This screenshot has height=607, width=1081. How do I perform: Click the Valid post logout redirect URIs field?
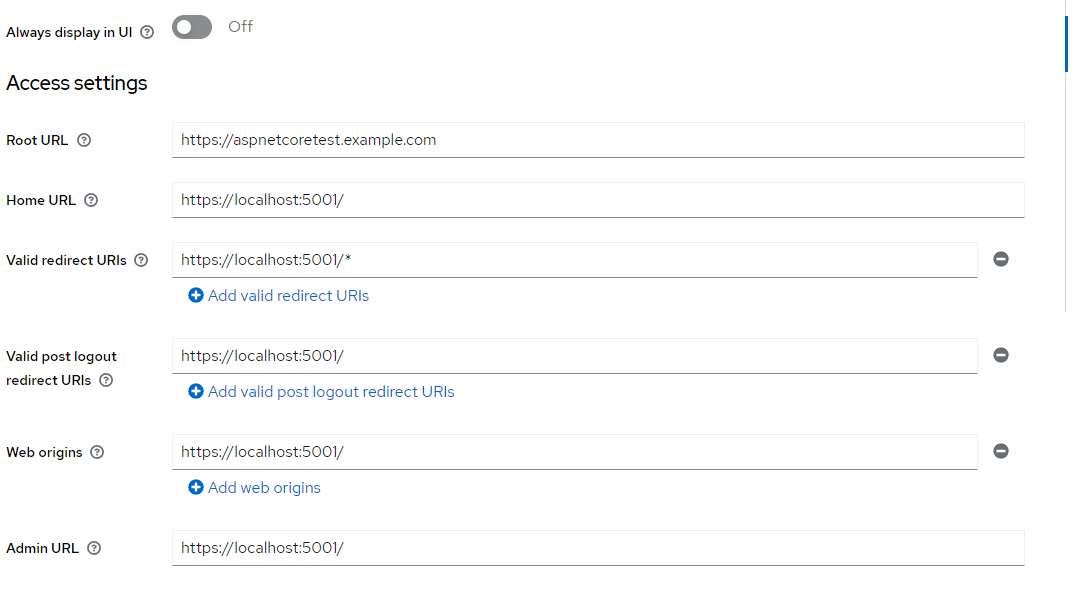pos(574,356)
